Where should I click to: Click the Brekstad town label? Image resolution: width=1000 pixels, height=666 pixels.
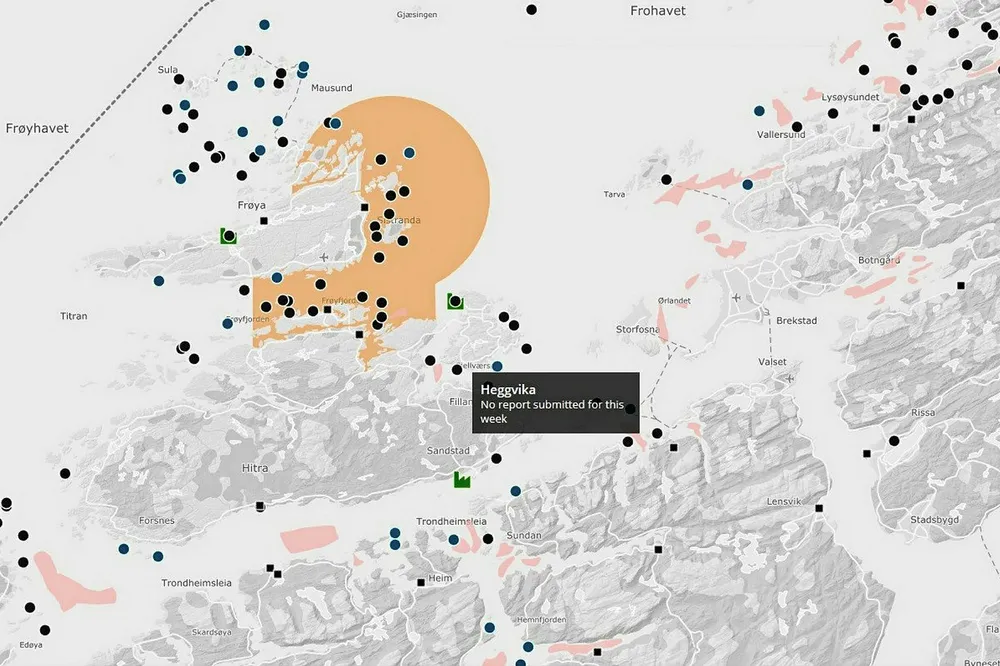click(x=798, y=321)
